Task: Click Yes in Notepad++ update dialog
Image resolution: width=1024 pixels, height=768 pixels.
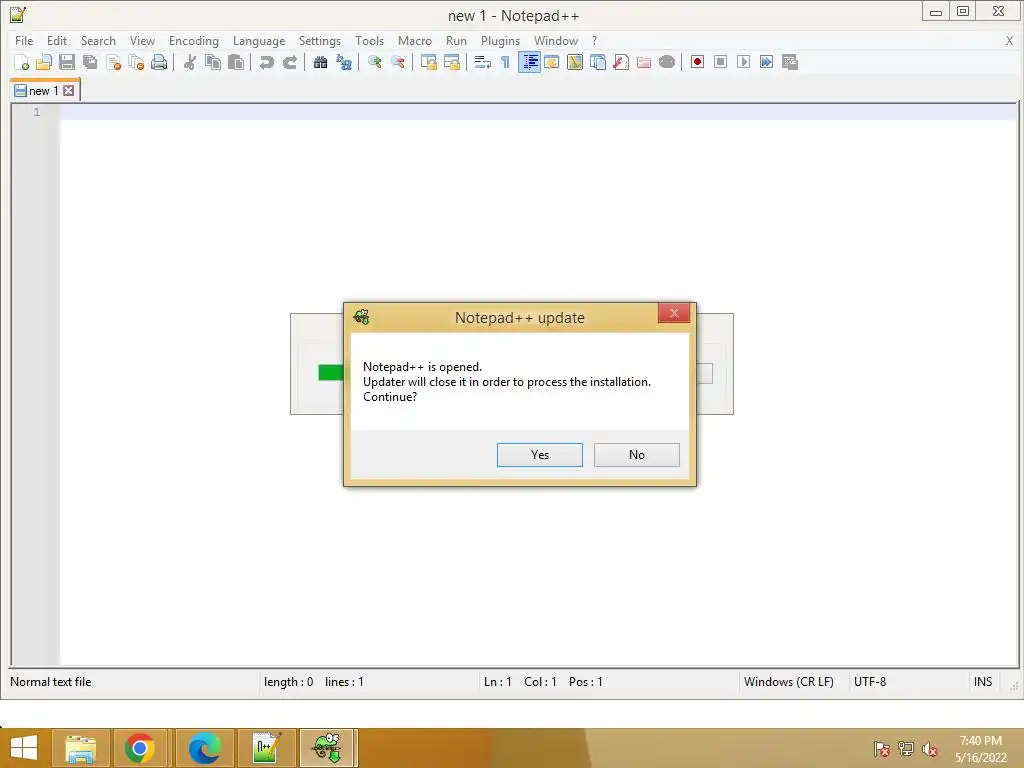Action: point(539,455)
